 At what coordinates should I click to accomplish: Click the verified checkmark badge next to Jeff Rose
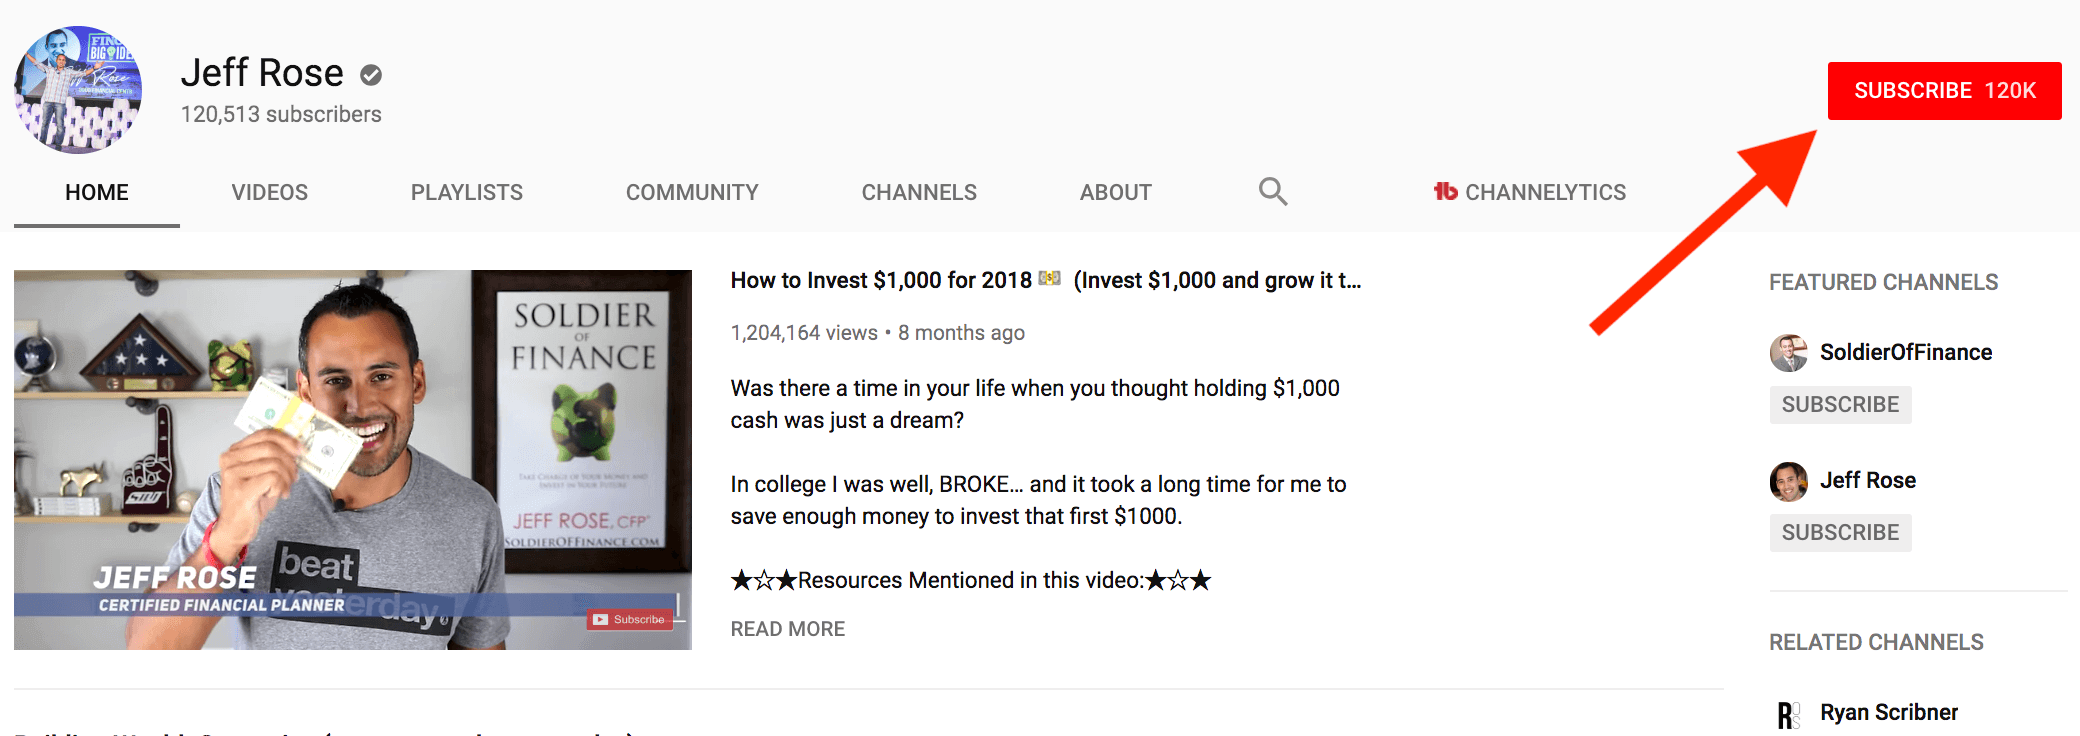click(x=371, y=75)
